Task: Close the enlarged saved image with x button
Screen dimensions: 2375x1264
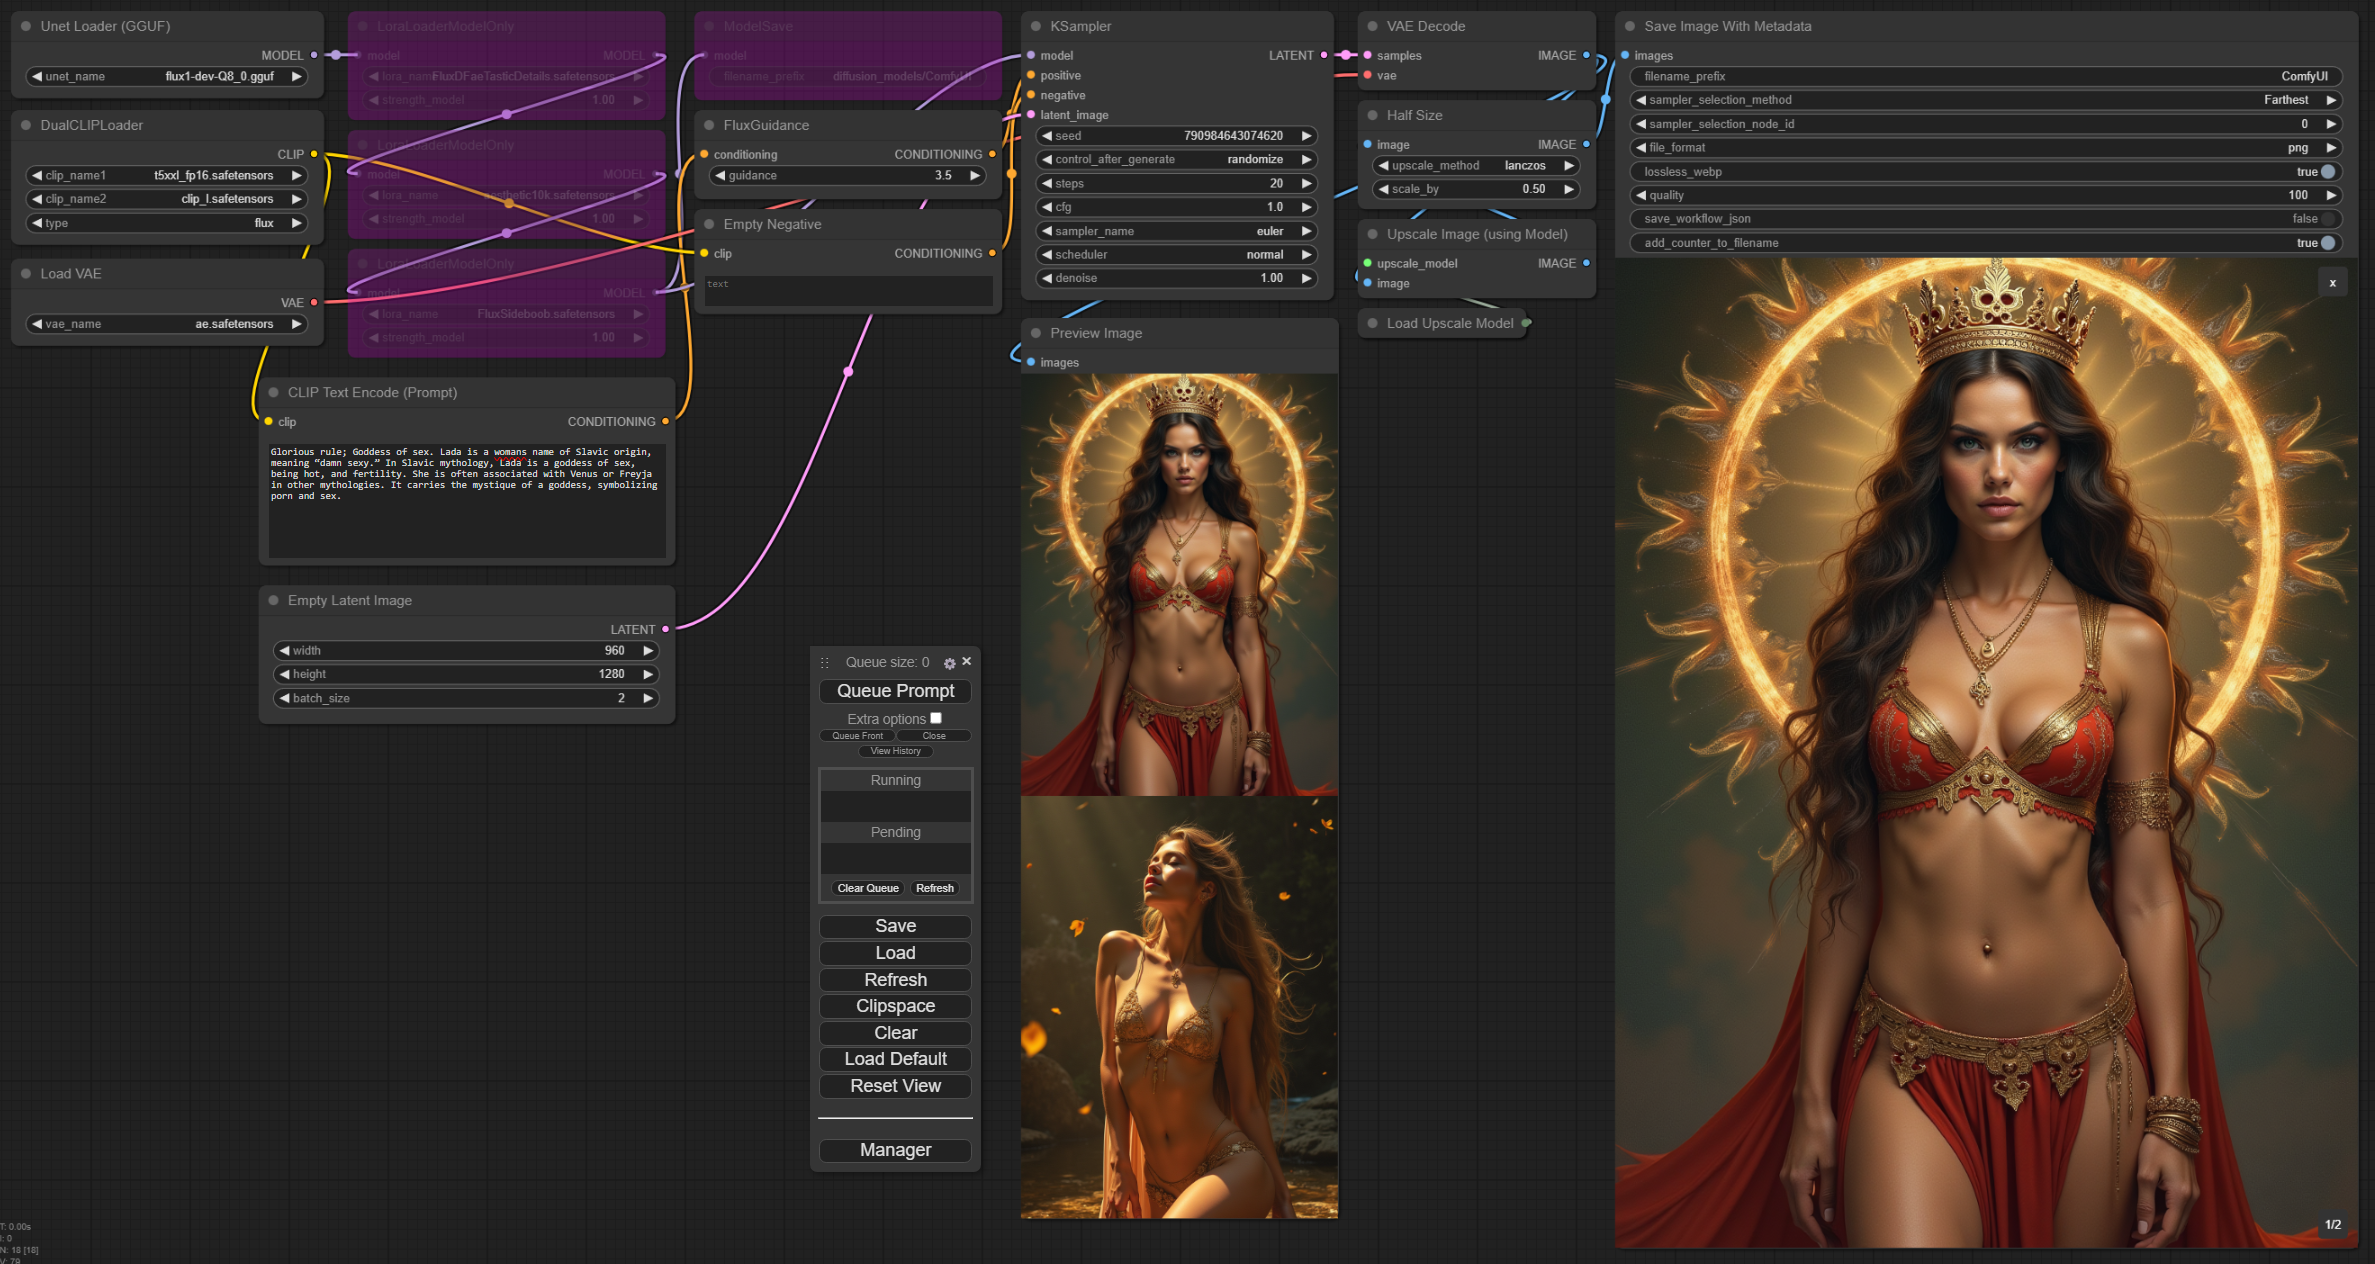Action: tap(2332, 283)
